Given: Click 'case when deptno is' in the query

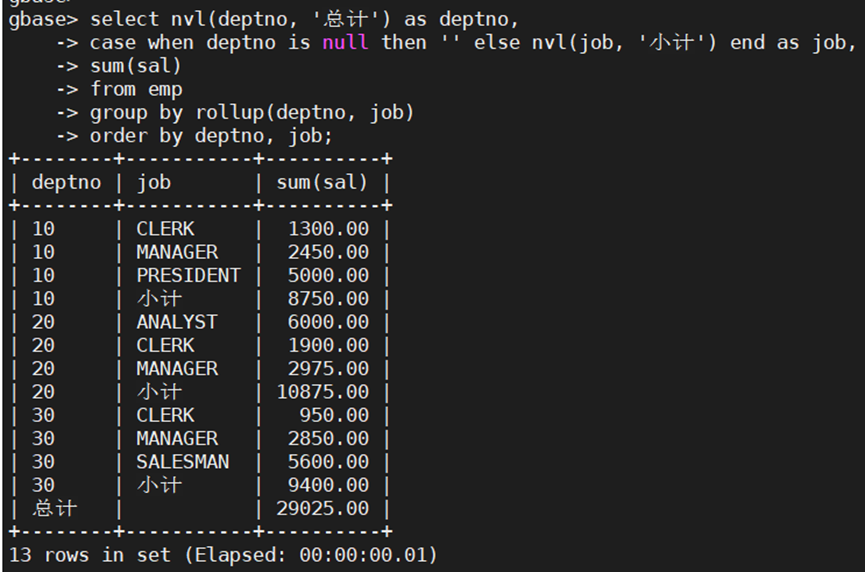Looking at the screenshot, I should point(200,42).
